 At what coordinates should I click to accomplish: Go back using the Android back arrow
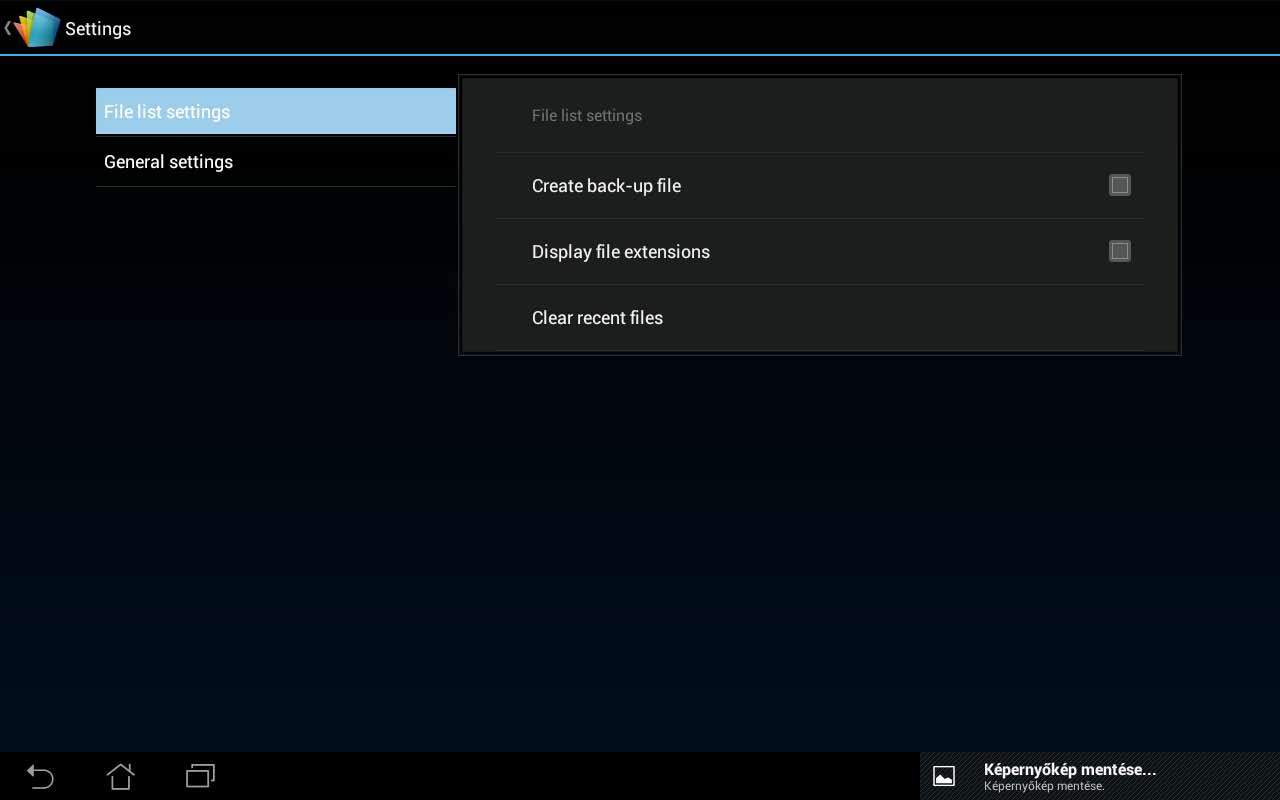point(40,776)
